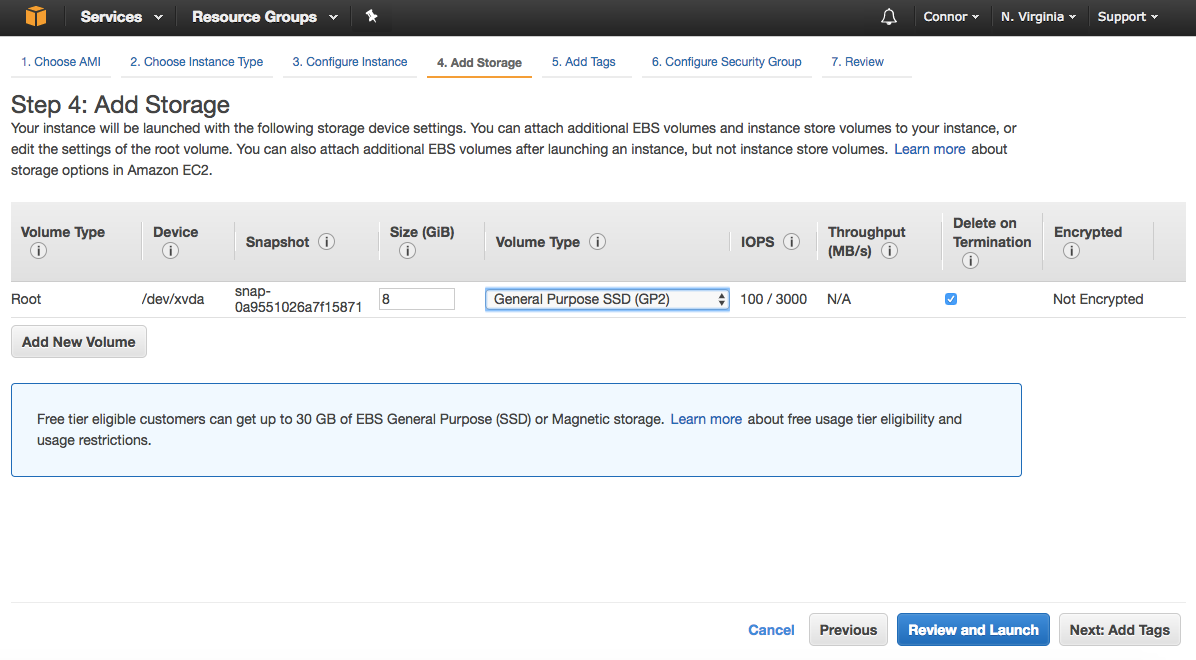This screenshot has width=1196, height=660.
Task: Click info icon next to Snapshot header
Action: pos(327,242)
